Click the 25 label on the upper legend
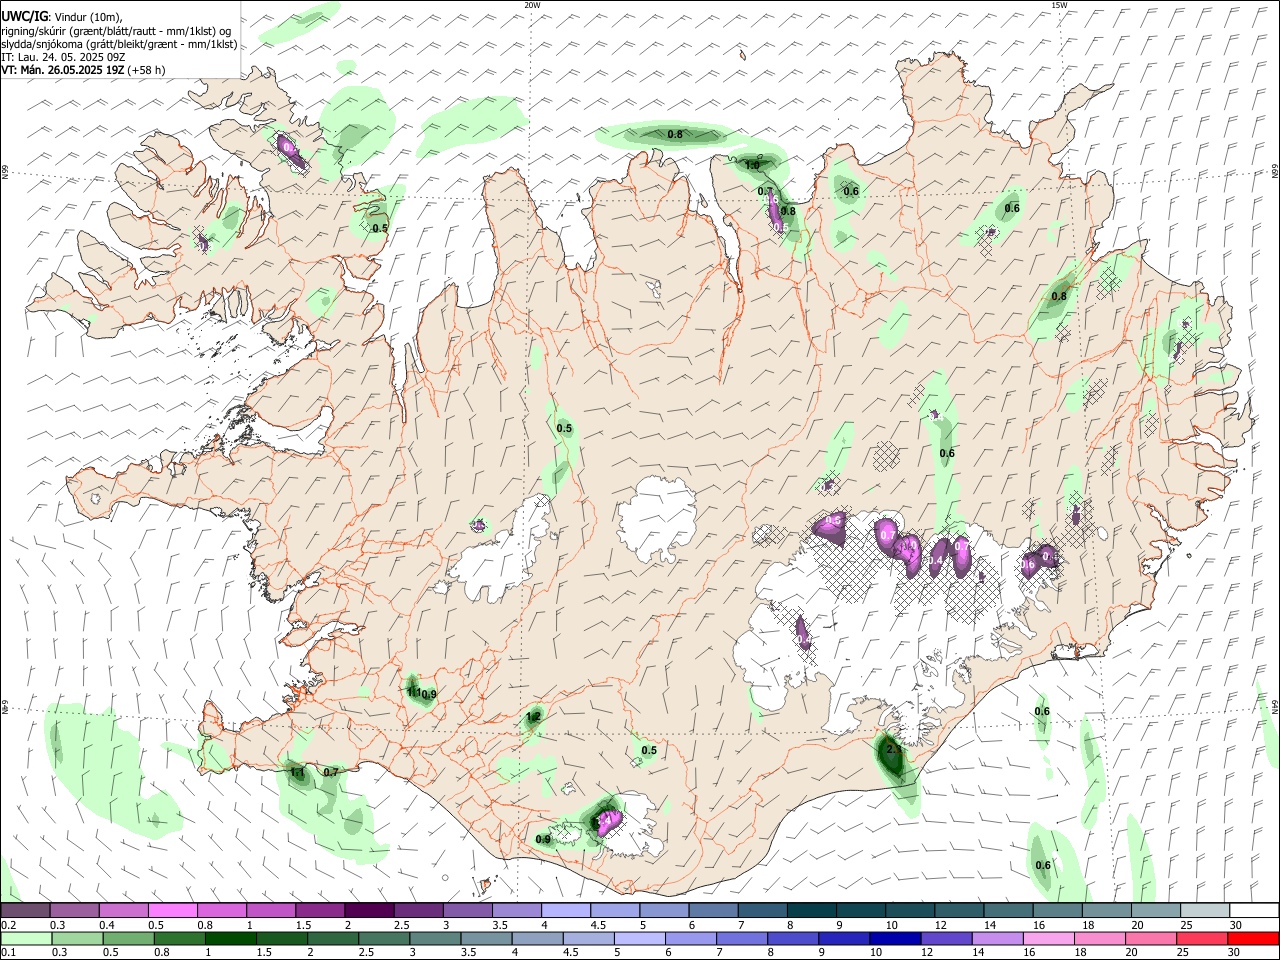This screenshot has height=960, width=1280. point(1185,925)
